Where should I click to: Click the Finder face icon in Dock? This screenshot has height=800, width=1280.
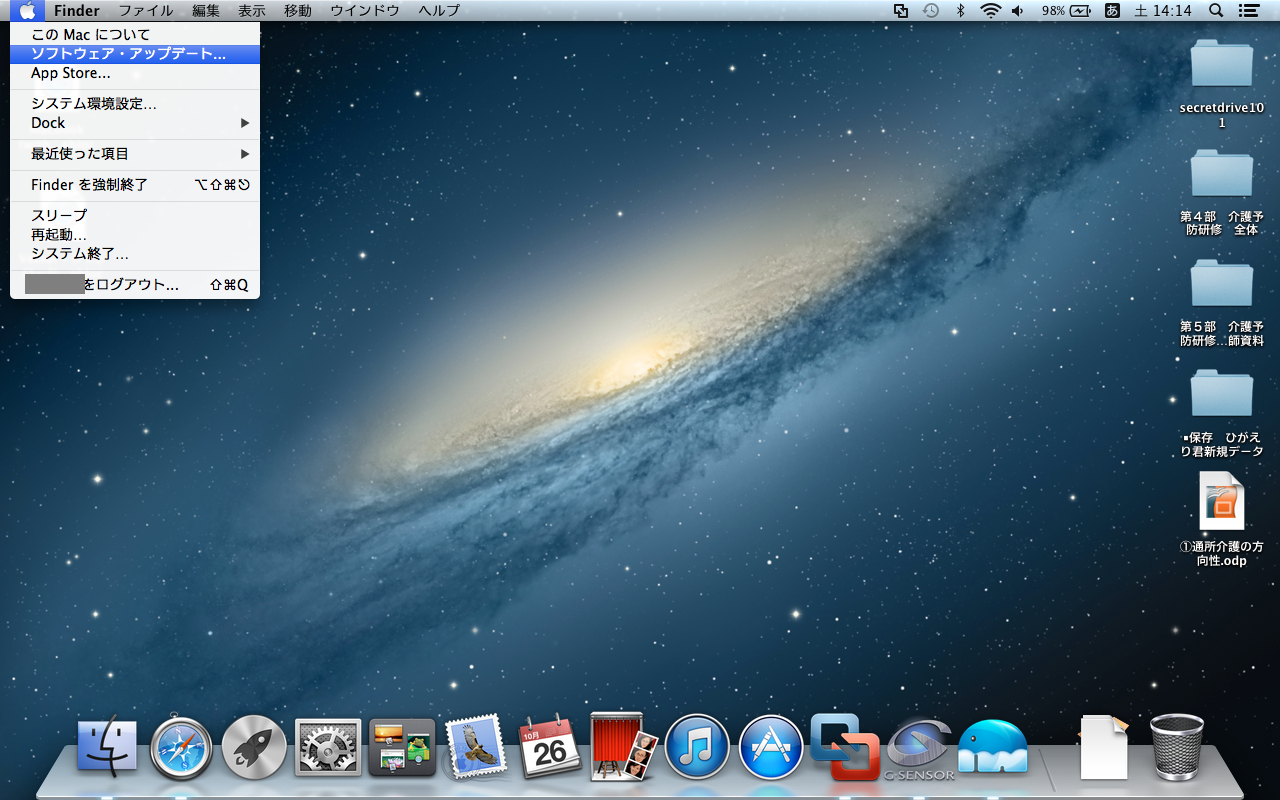tap(107, 748)
